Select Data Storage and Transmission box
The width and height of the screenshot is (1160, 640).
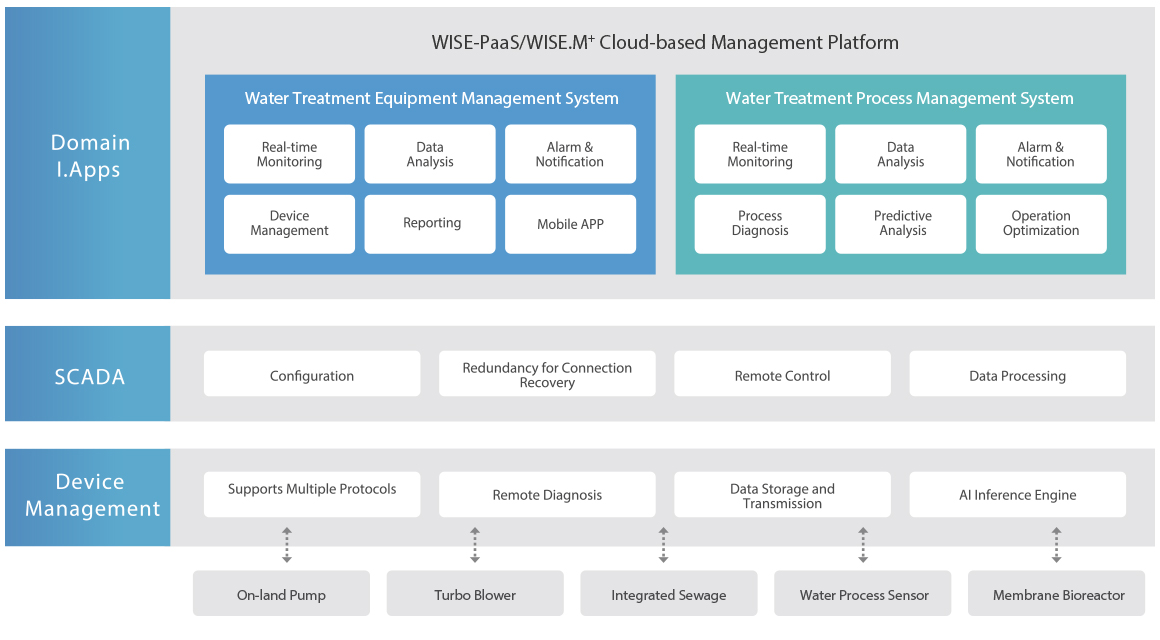click(x=783, y=494)
